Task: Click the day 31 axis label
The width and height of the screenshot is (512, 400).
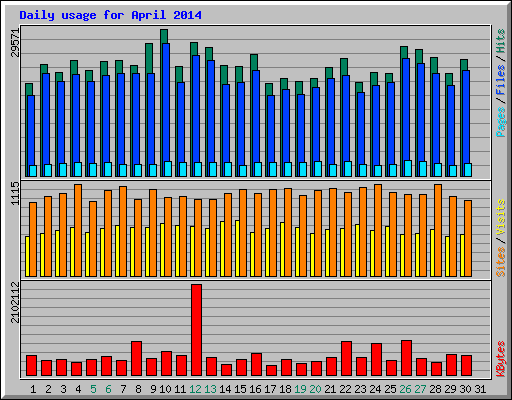Action: click(480, 389)
